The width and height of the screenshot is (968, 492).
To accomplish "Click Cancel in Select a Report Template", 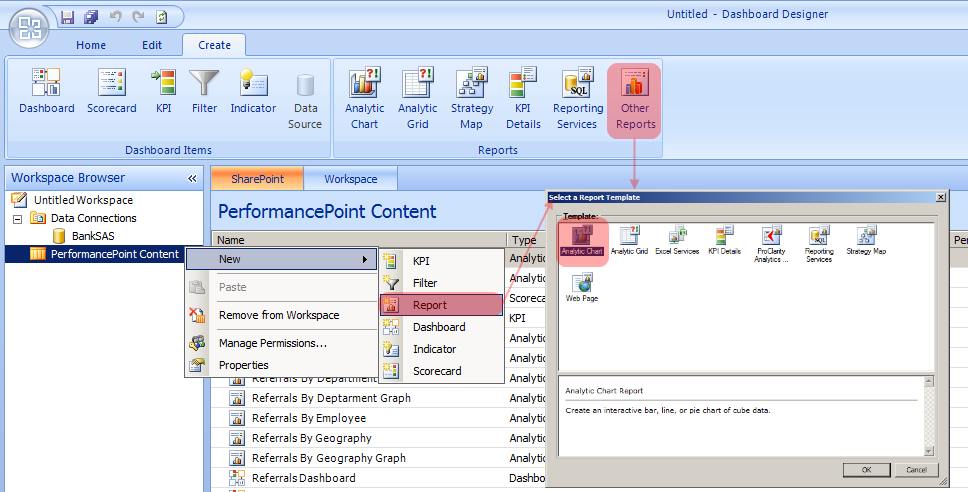I will tap(916, 470).
